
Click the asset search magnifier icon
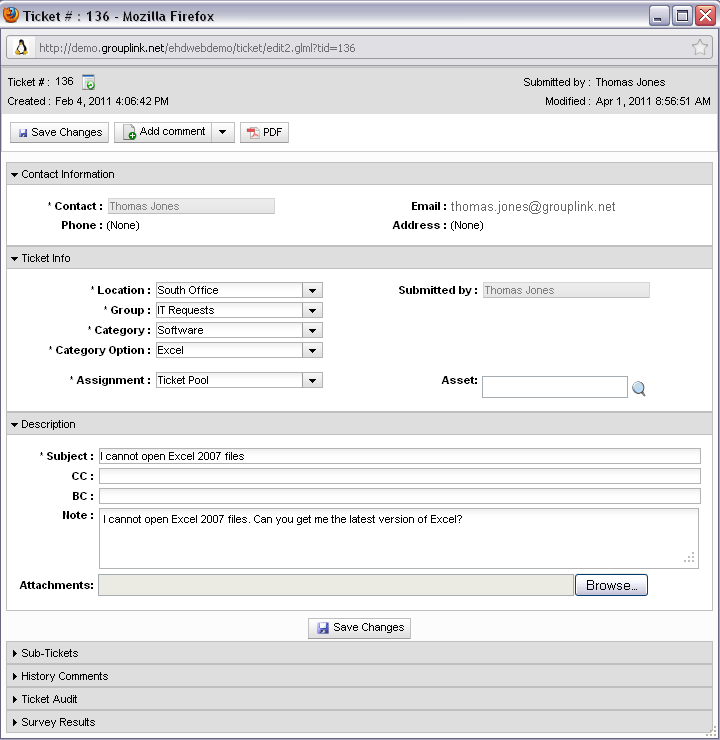tap(639, 388)
